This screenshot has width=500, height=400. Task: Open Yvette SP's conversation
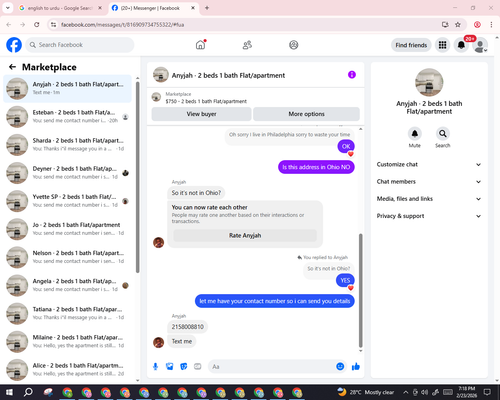(x=67, y=201)
